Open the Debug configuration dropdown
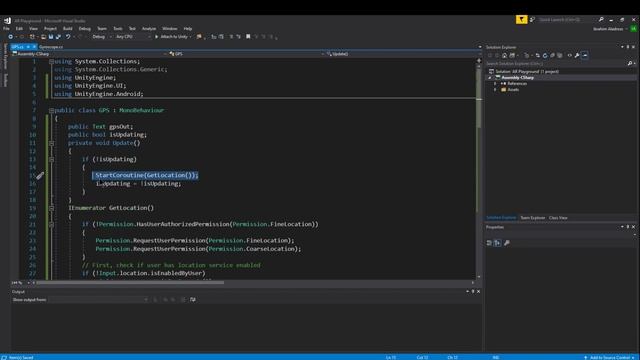This screenshot has width=640, height=360. pyautogui.click(x=102, y=37)
